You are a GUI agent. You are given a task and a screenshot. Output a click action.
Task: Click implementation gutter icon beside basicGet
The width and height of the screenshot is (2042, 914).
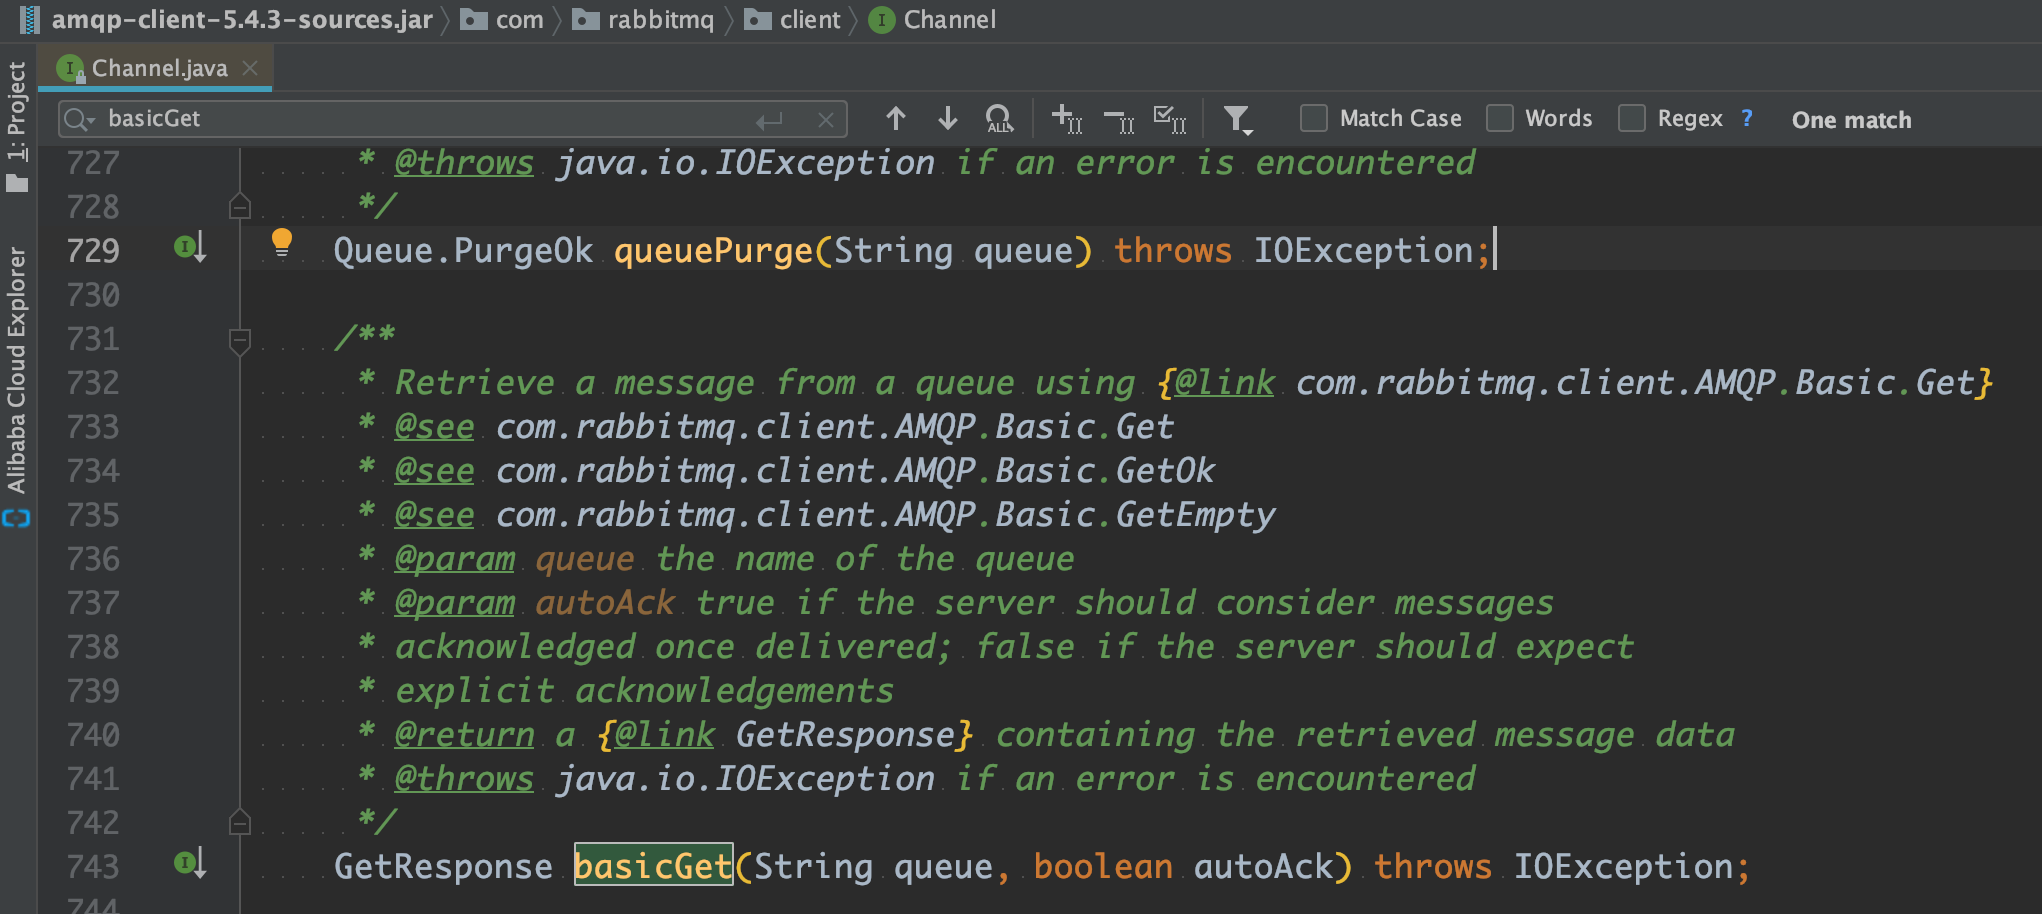(x=189, y=862)
